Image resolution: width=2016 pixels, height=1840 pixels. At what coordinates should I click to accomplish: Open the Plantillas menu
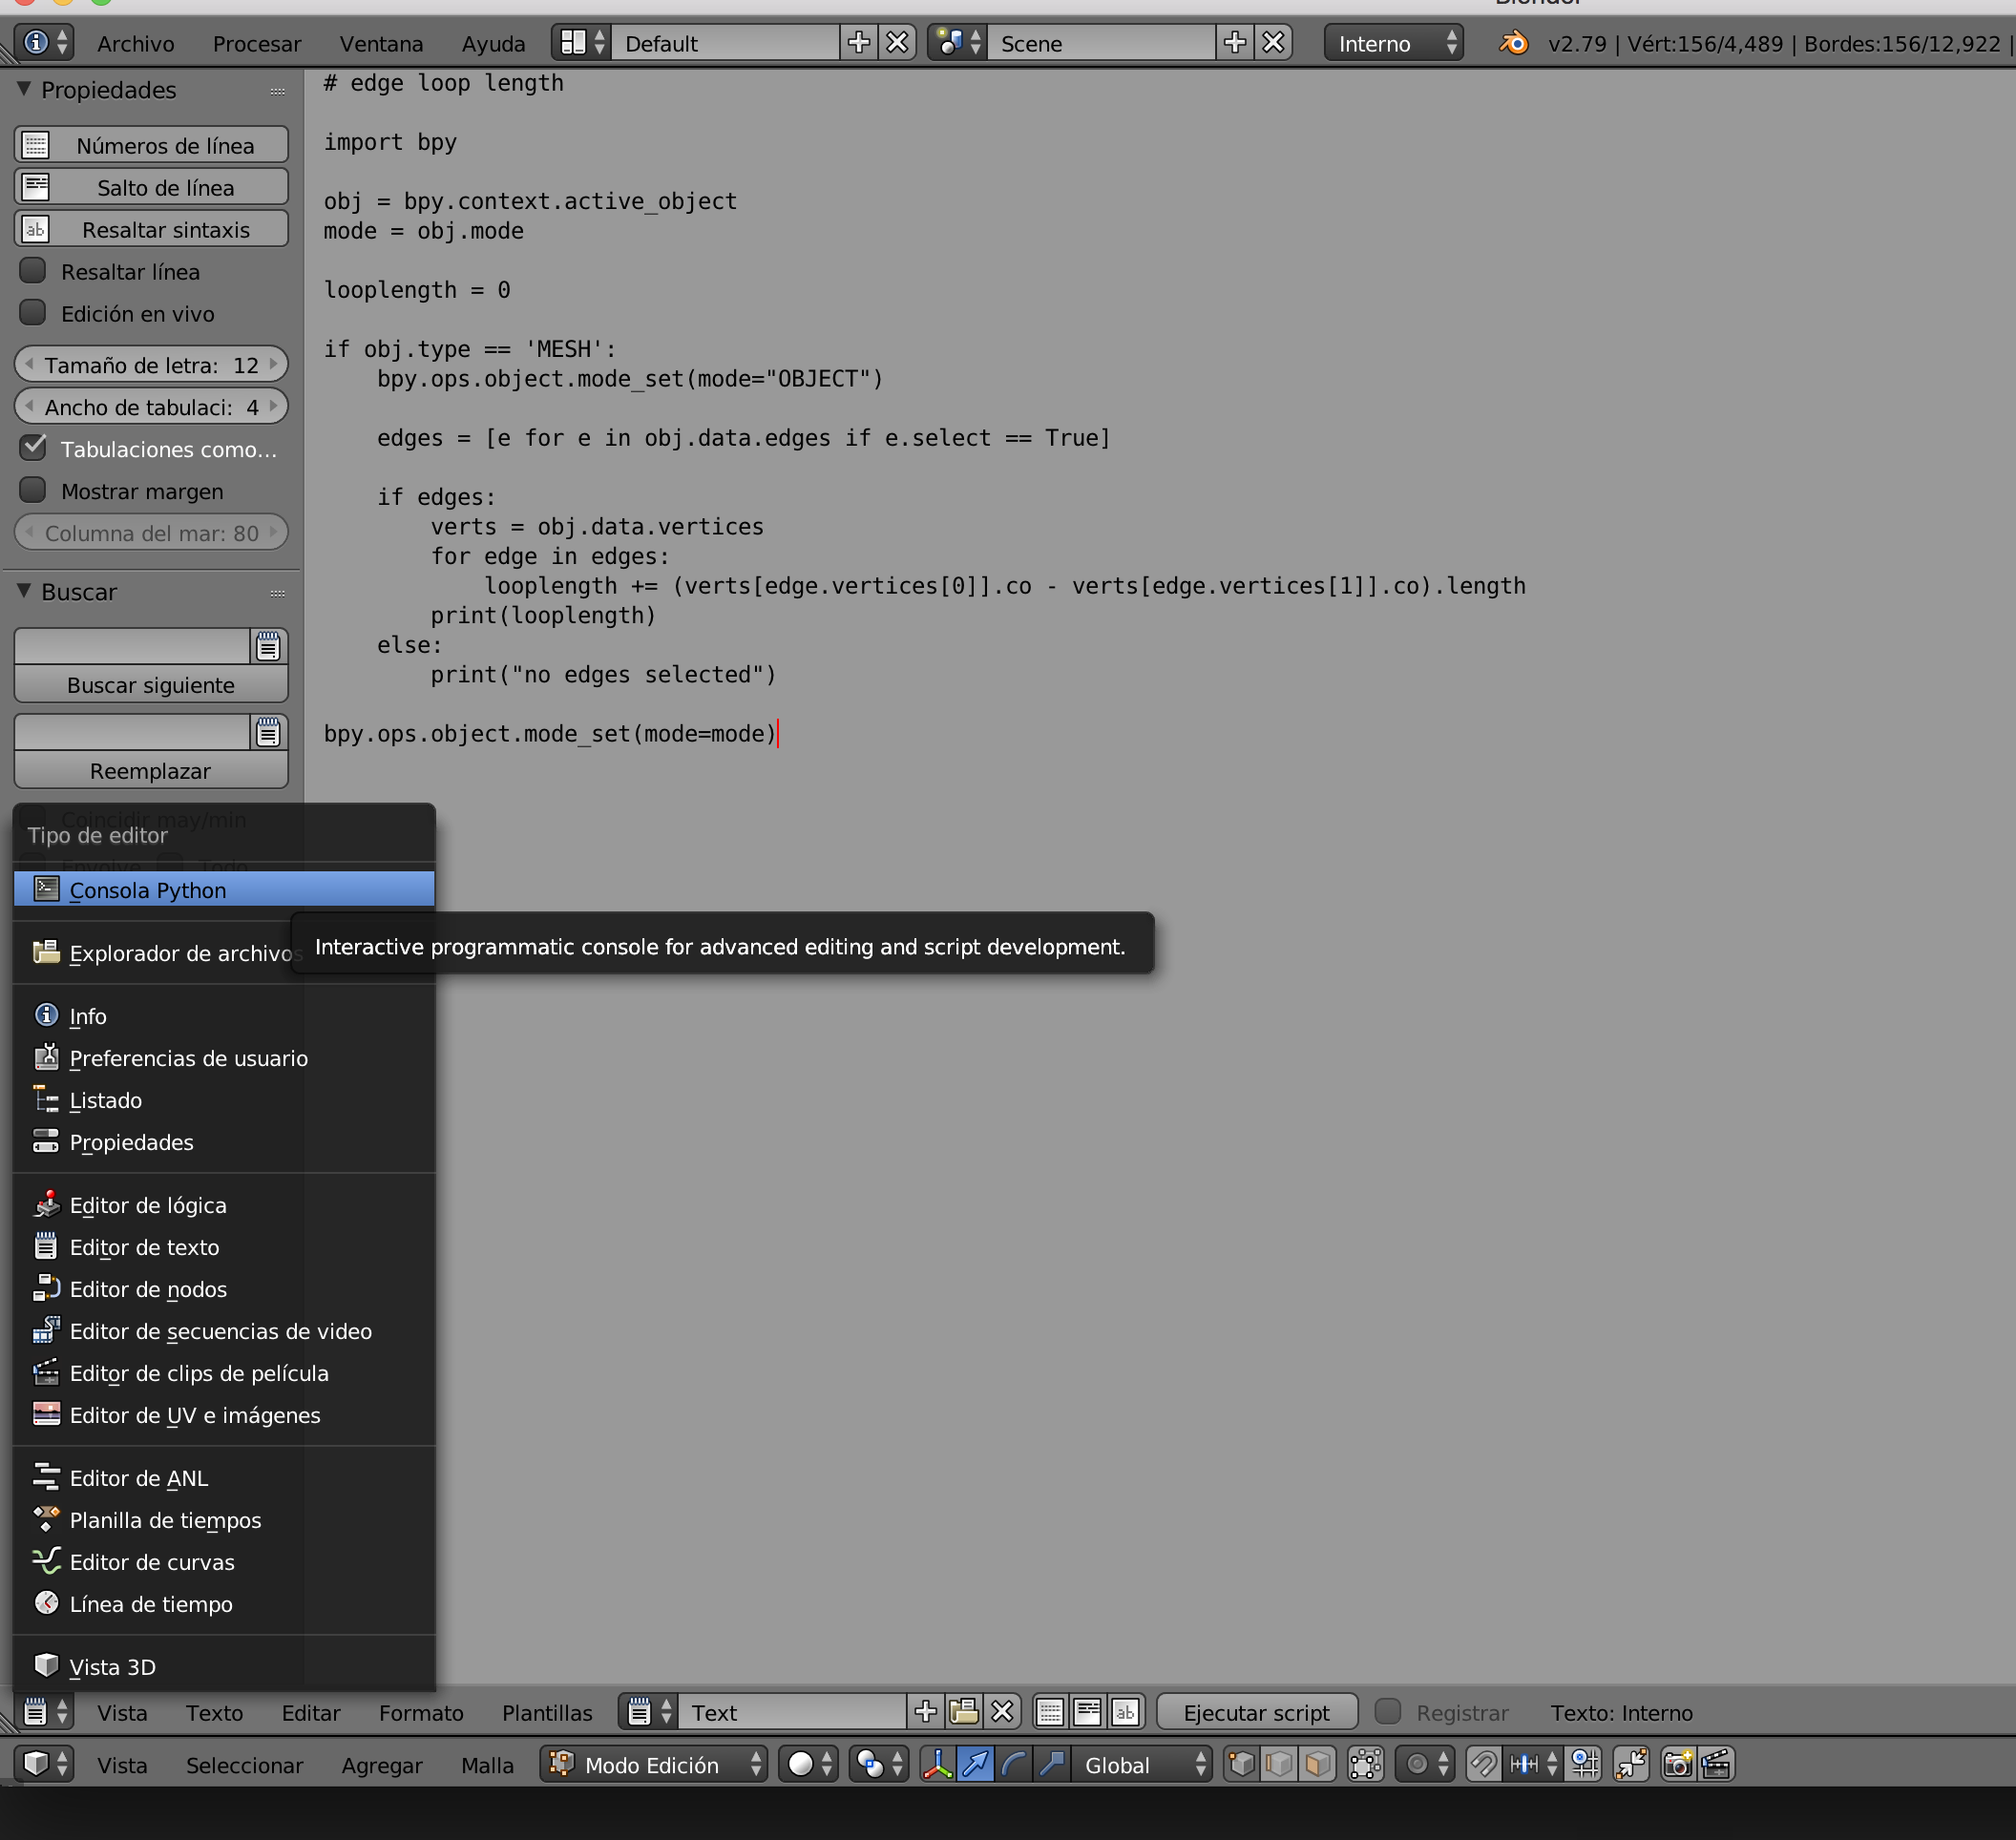coord(547,1712)
